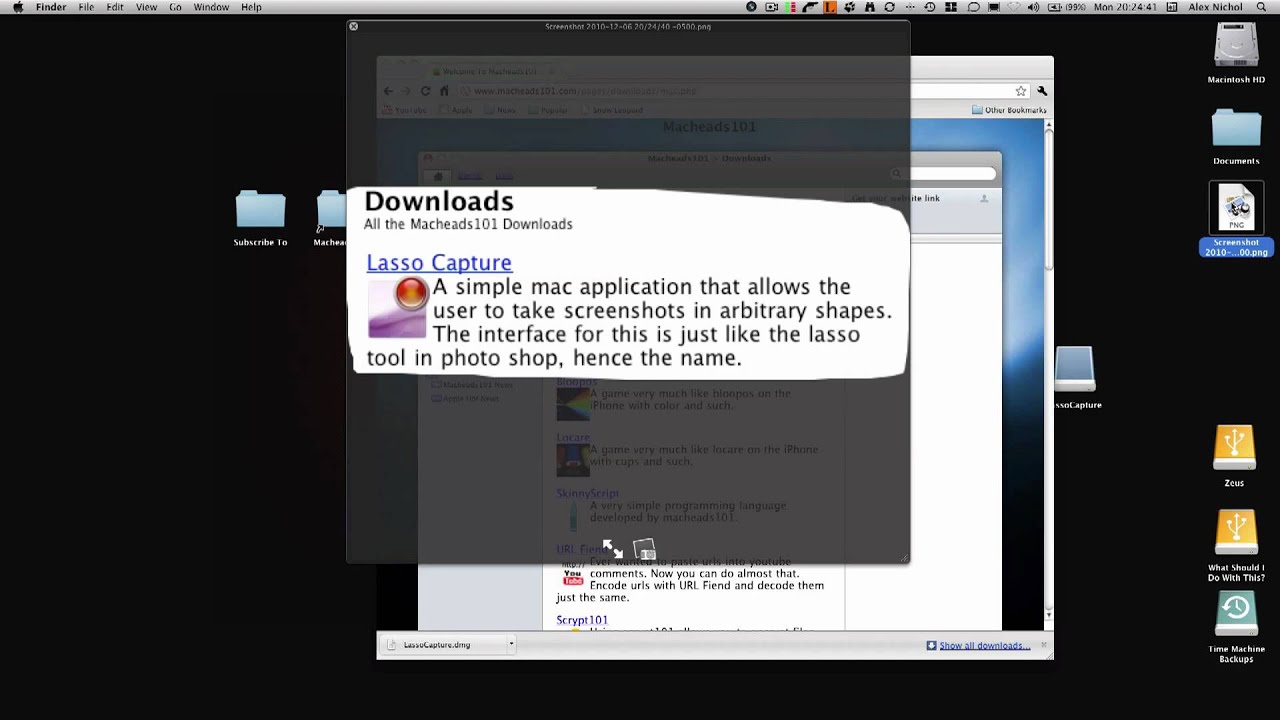Select the Subscribe To folder on desktop
Viewport: 1280px width, 720px height.
[260, 218]
